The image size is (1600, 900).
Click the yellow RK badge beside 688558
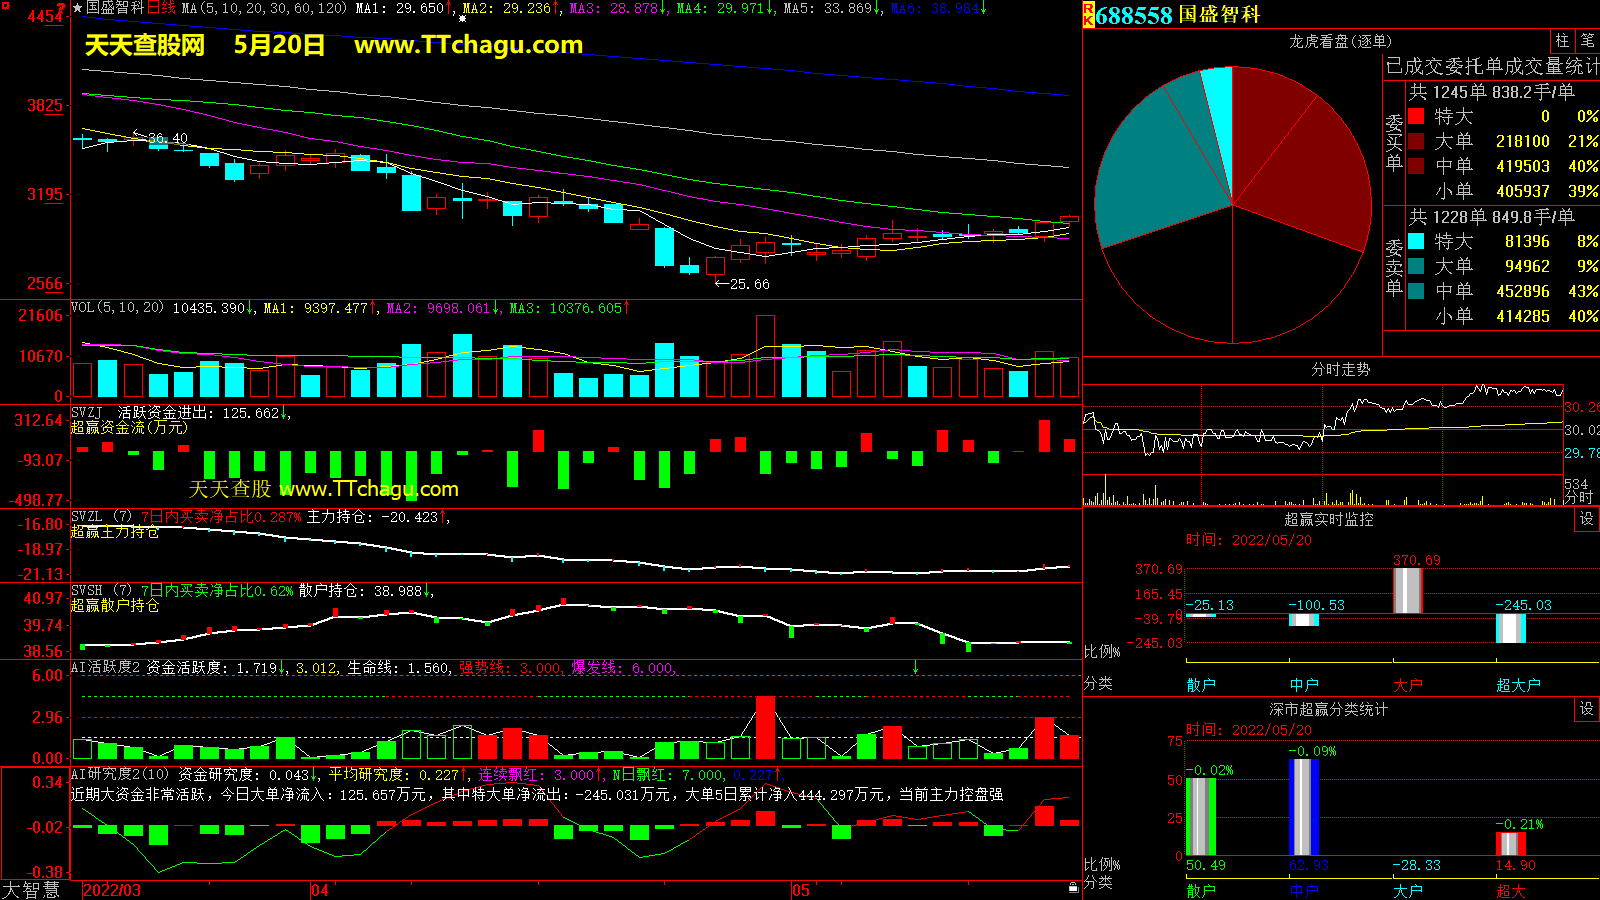pyautogui.click(x=1089, y=14)
